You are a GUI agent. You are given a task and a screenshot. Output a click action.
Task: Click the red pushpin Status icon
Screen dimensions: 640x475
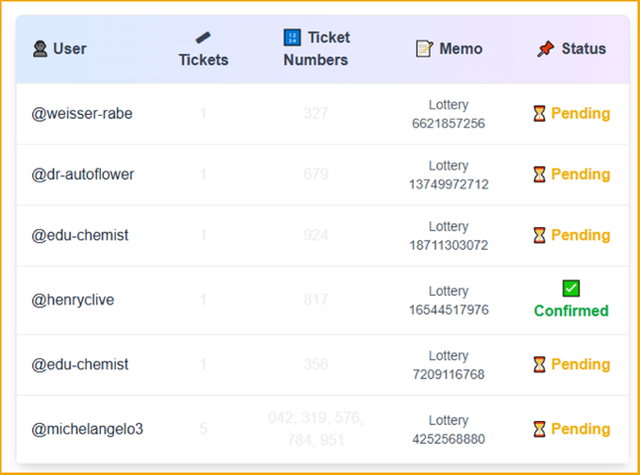pyautogui.click(x=546, y=49)
